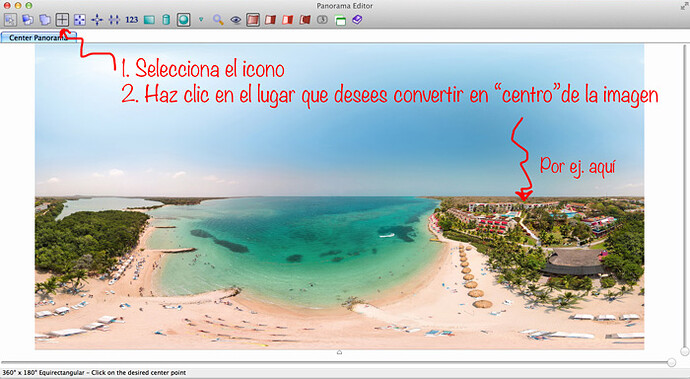
Task: Select the spherical projection icon
Action: click(184, 20)
